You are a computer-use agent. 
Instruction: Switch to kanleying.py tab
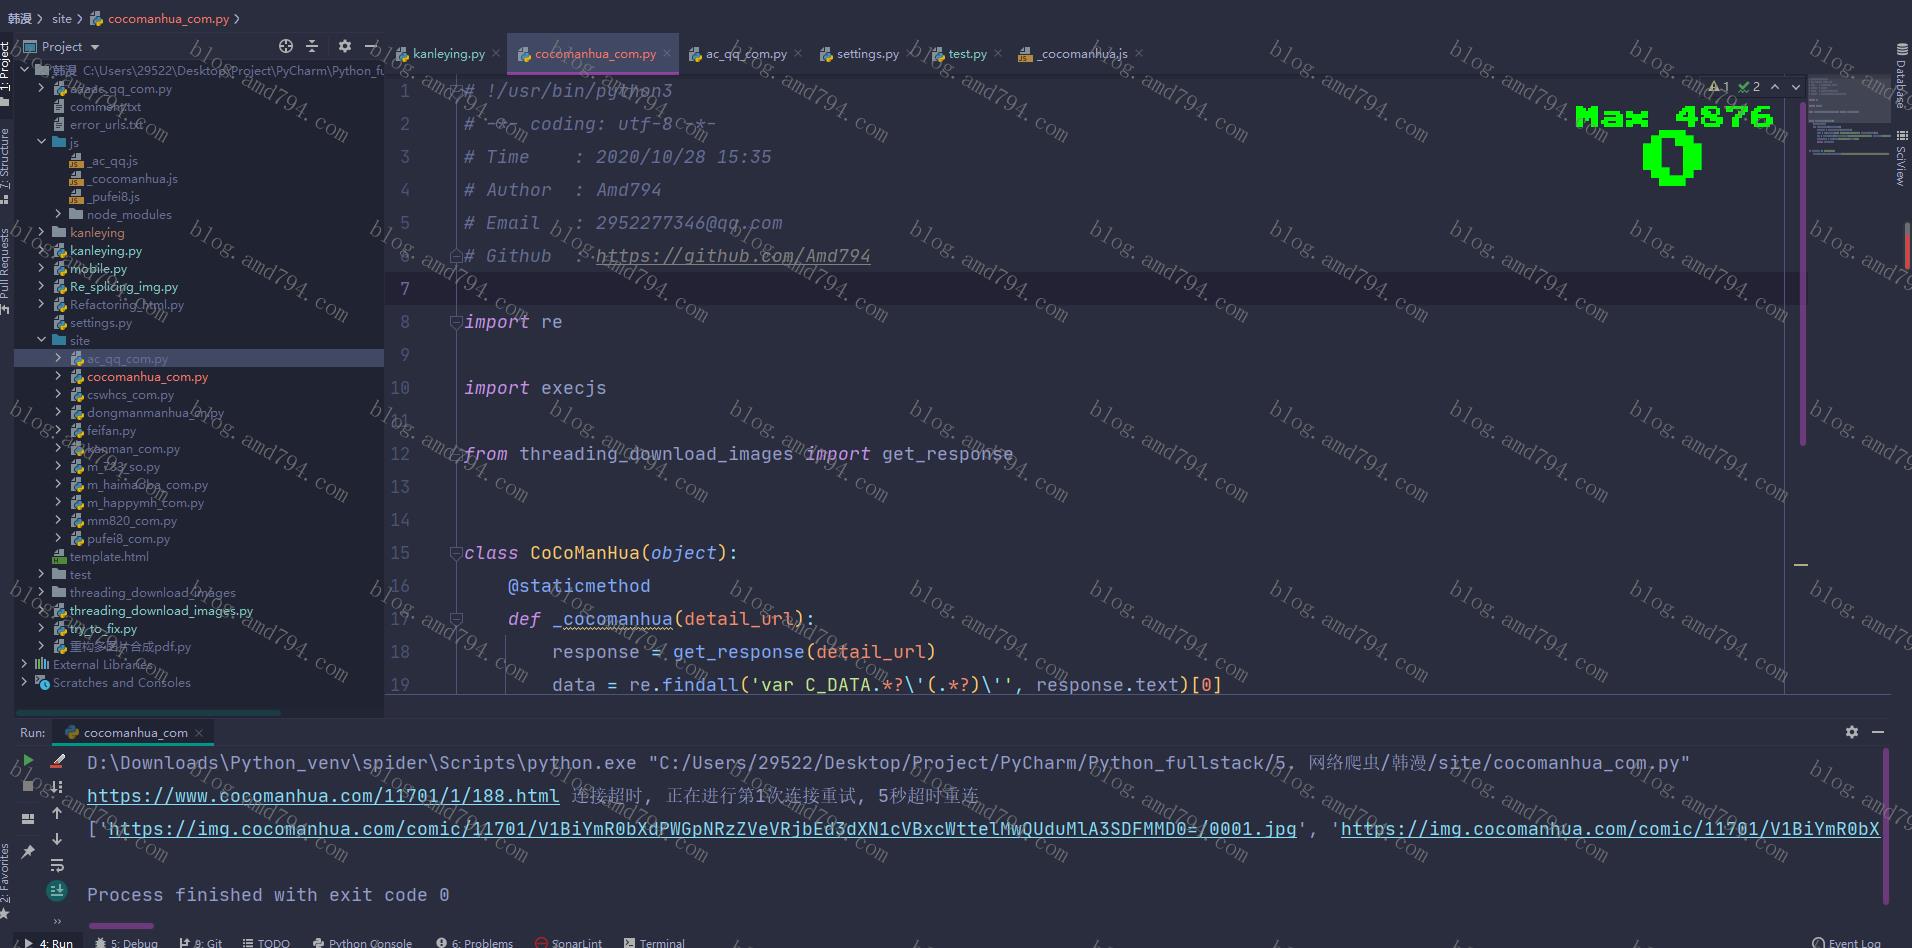440,54
